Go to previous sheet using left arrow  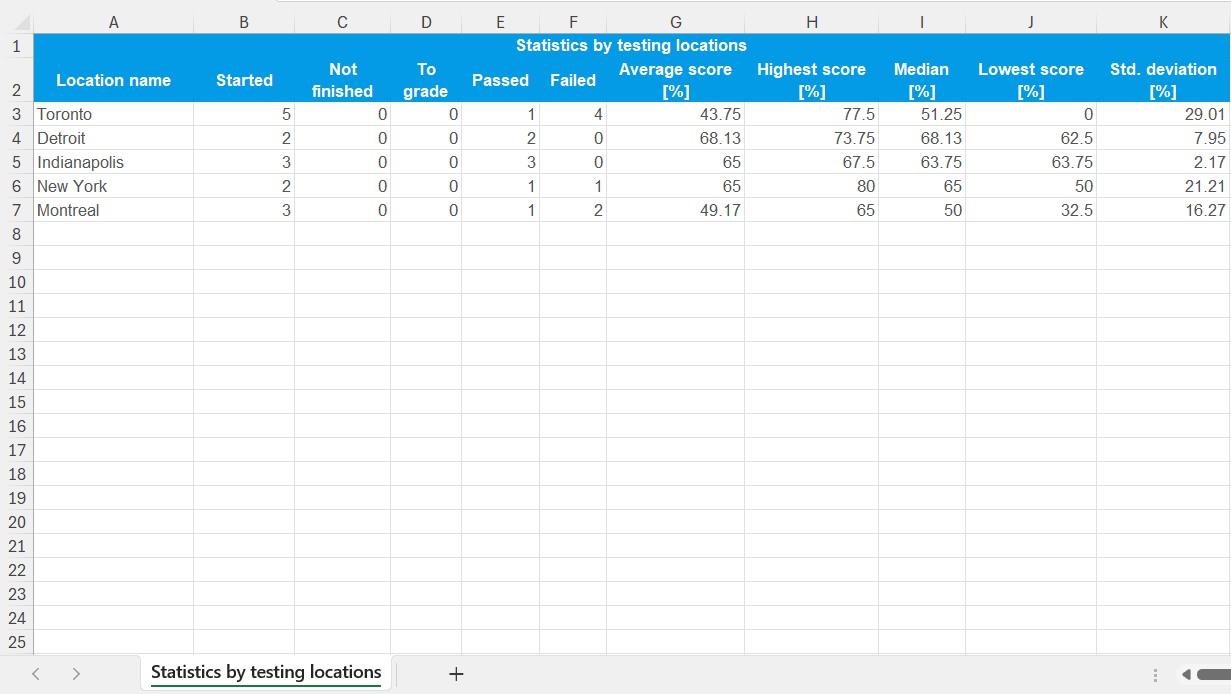click(36, 674)
